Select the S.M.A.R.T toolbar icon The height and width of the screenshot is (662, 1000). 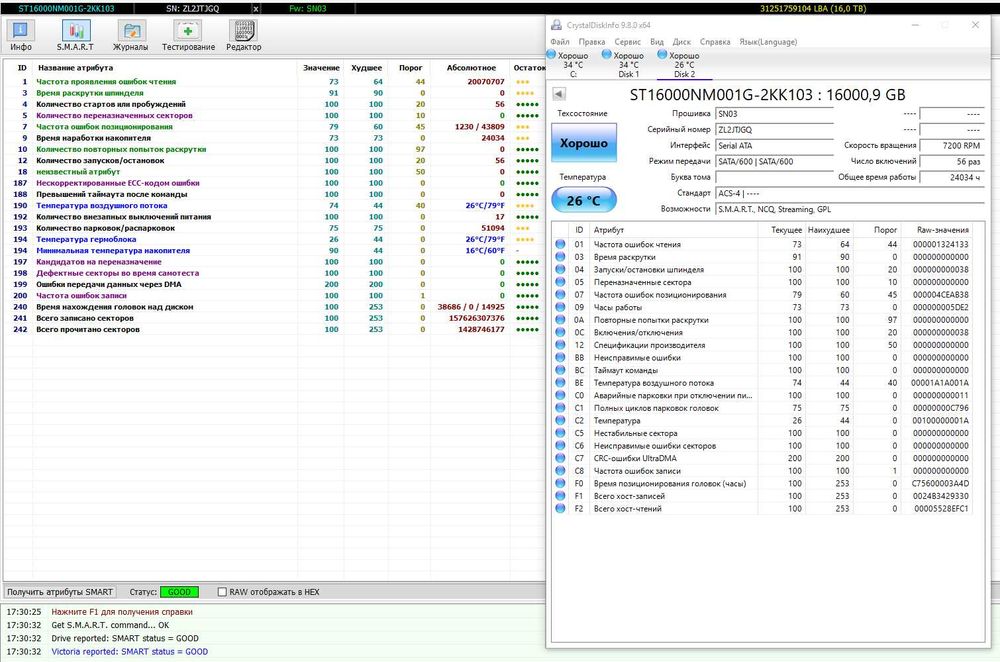point(75,35)
